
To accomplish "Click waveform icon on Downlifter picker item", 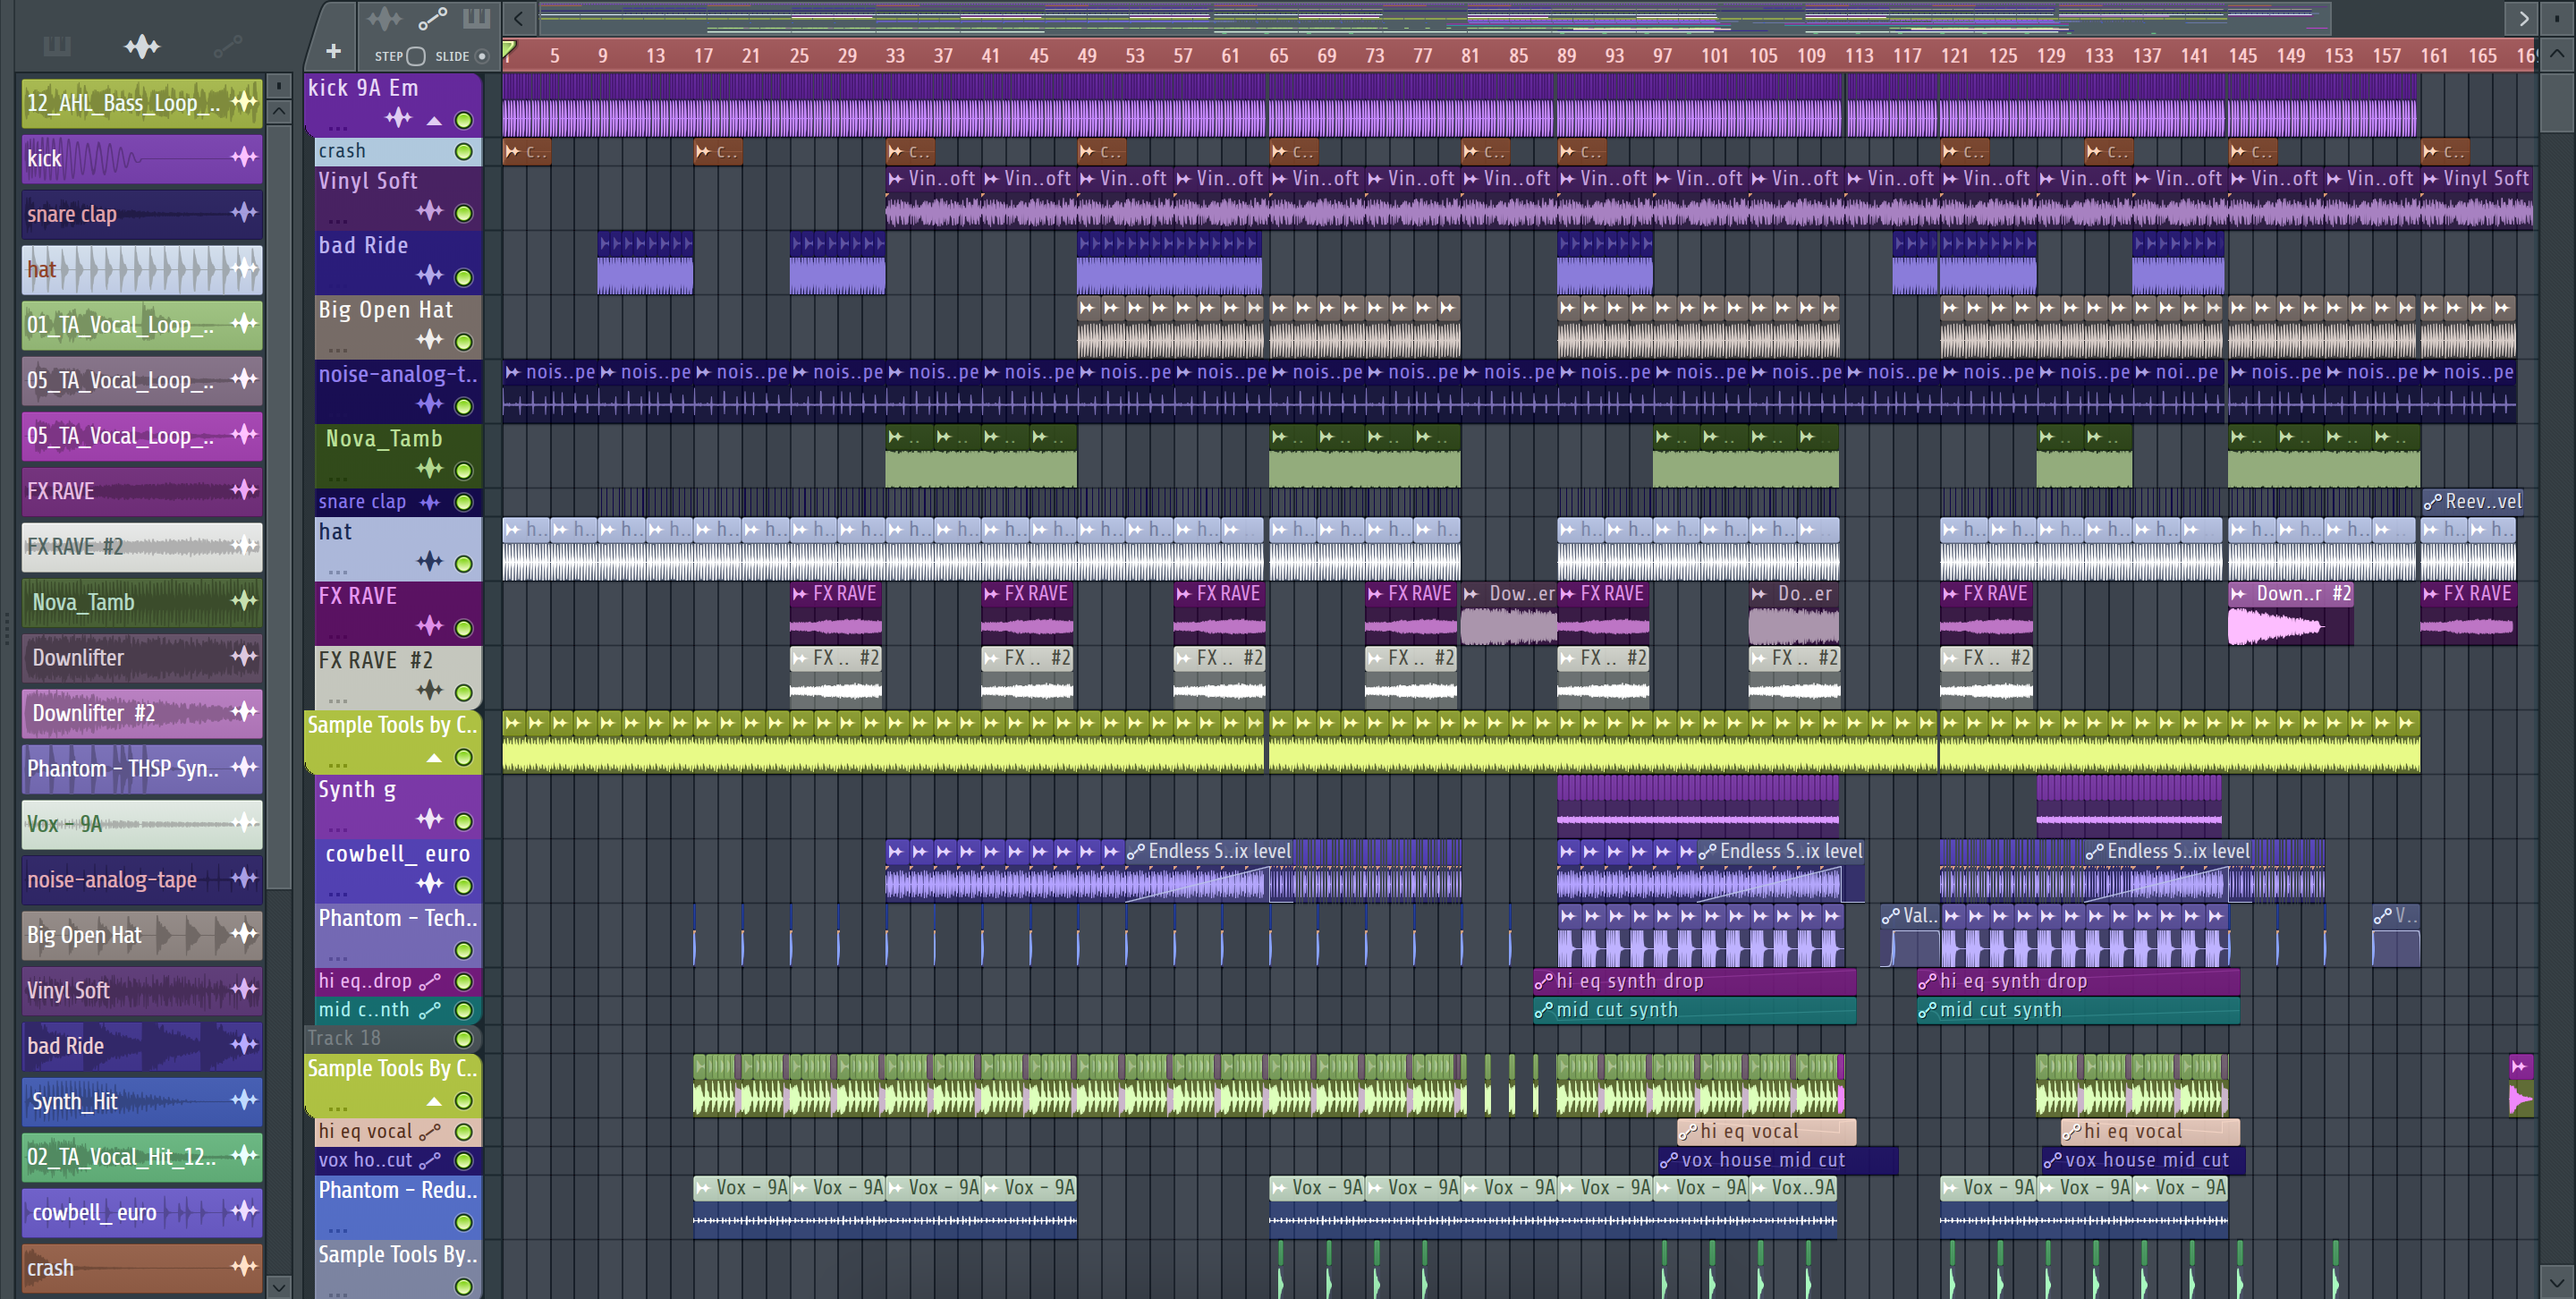I will click(x=244, y=656).
